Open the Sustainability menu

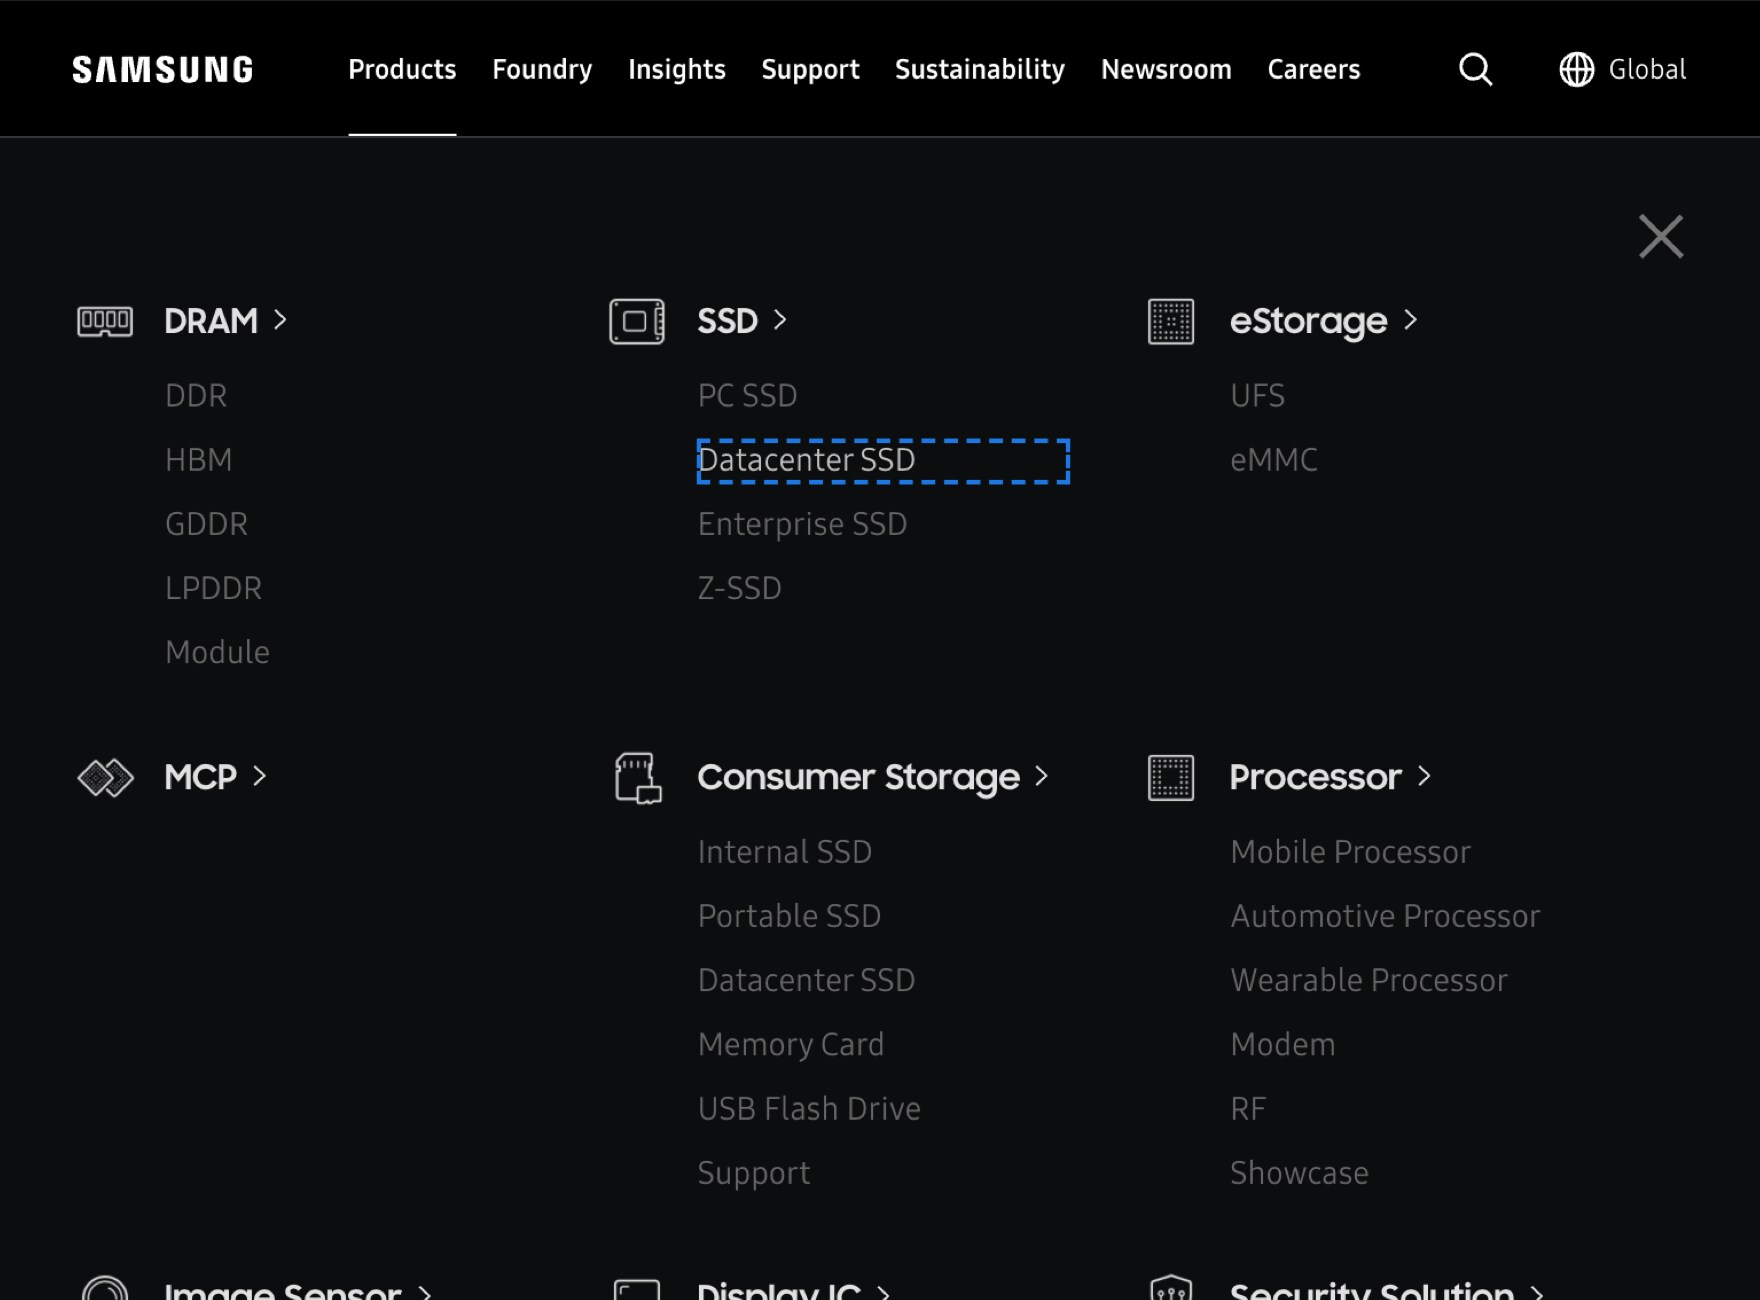click(980, 69)
